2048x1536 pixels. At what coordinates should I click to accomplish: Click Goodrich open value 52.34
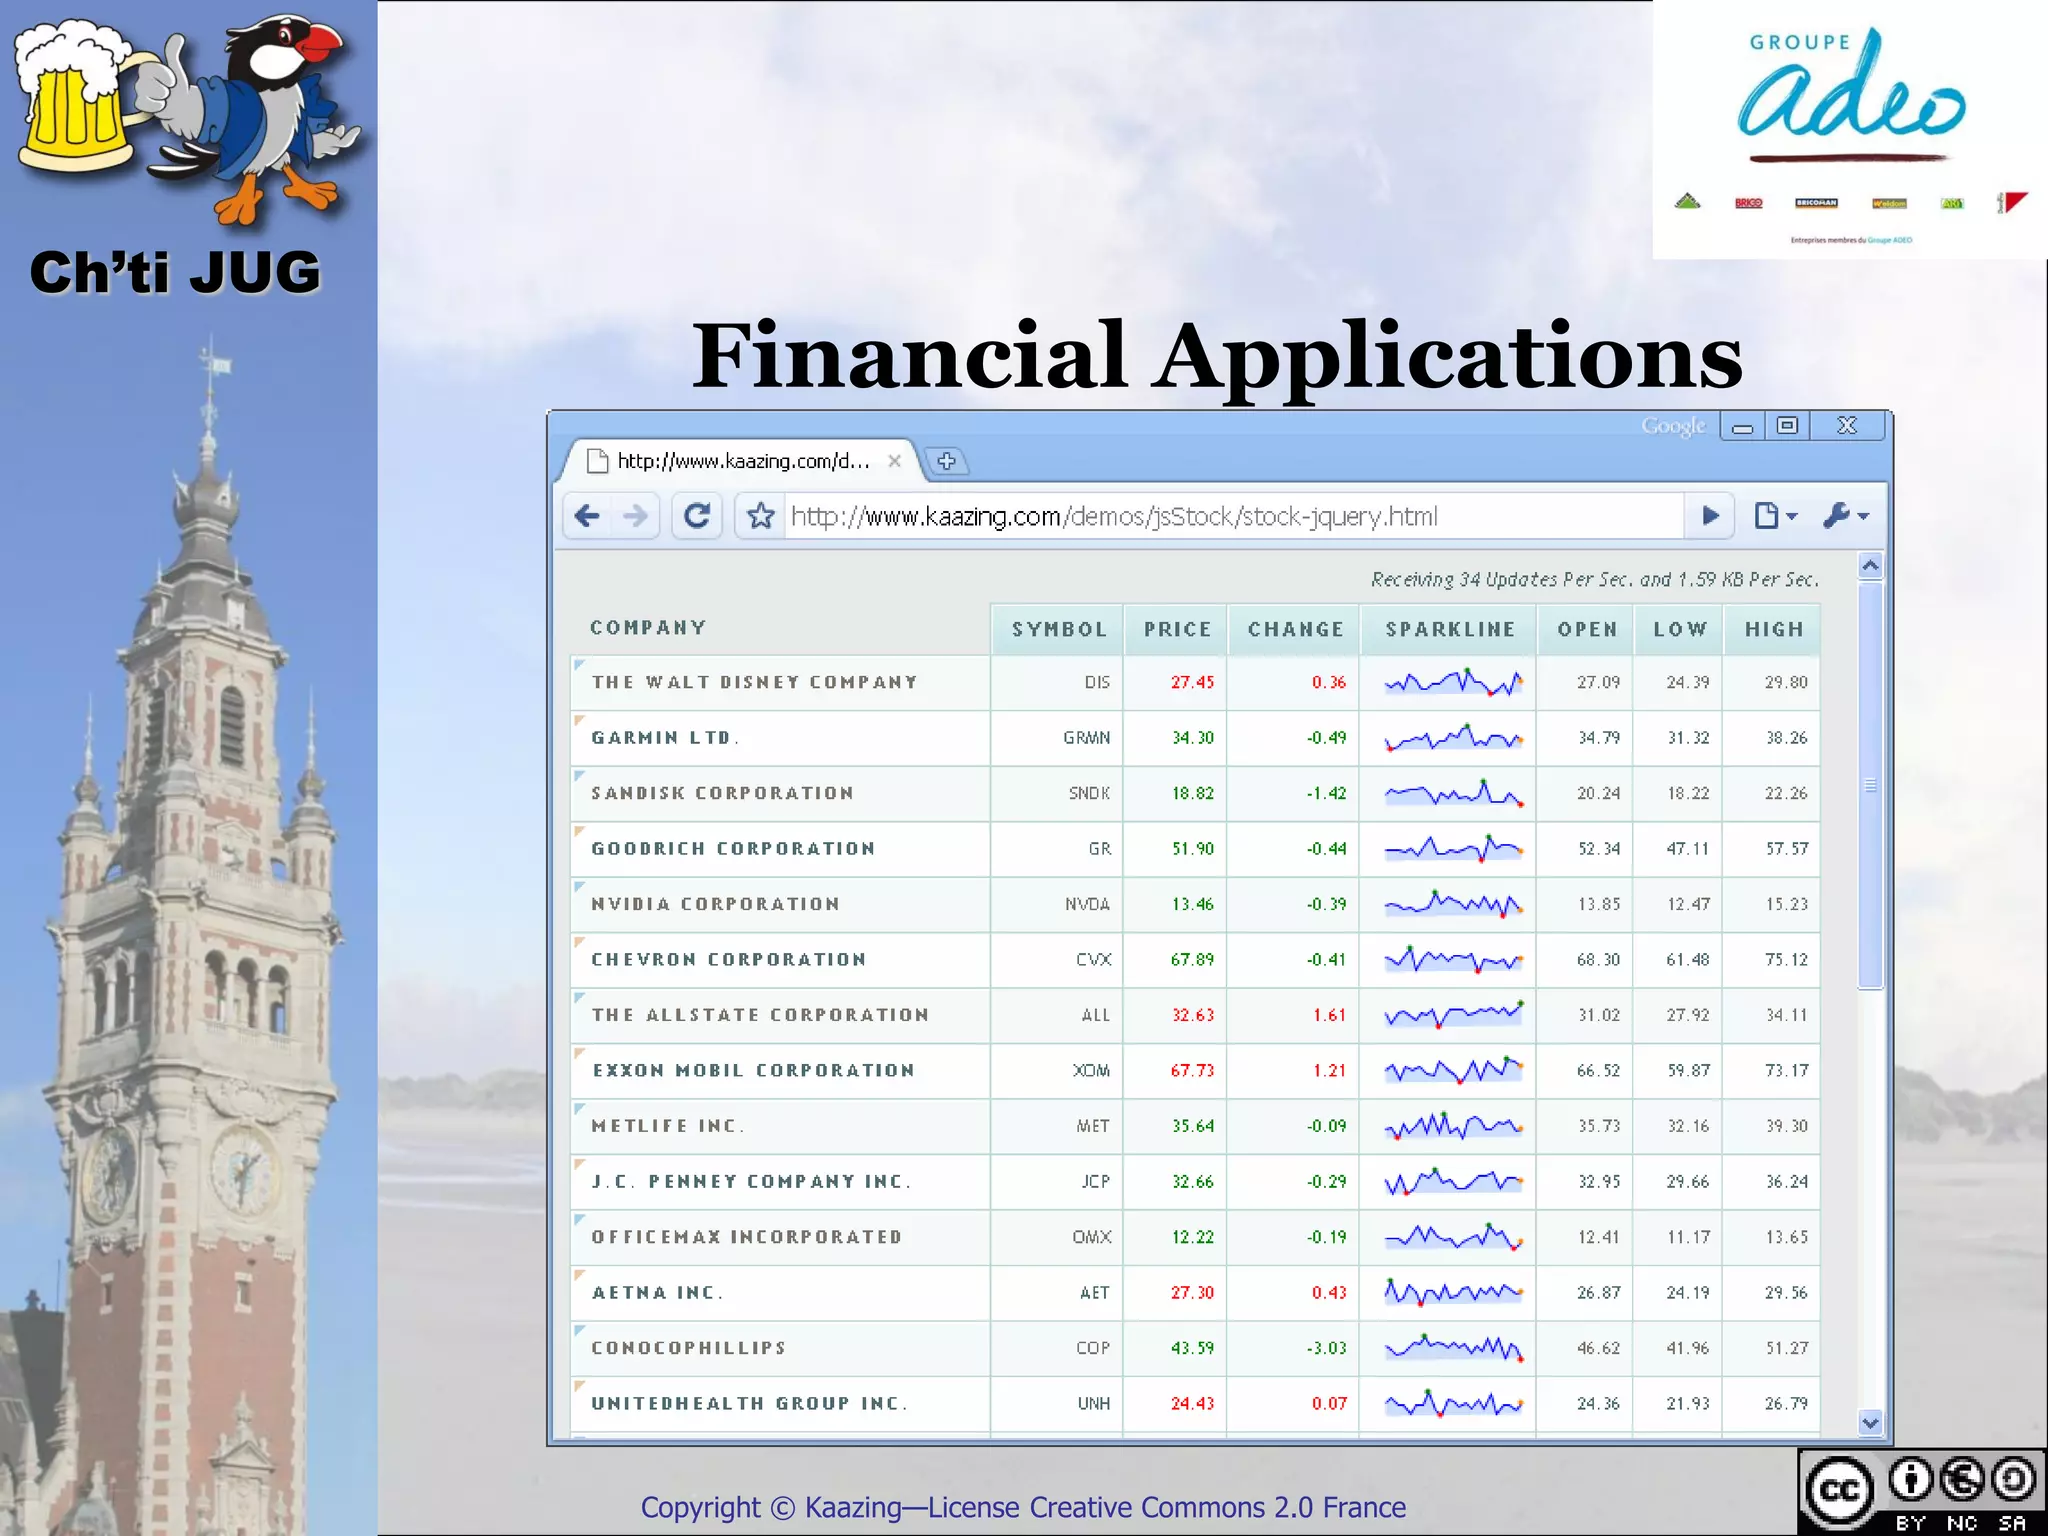click(x=1598, y=849)
